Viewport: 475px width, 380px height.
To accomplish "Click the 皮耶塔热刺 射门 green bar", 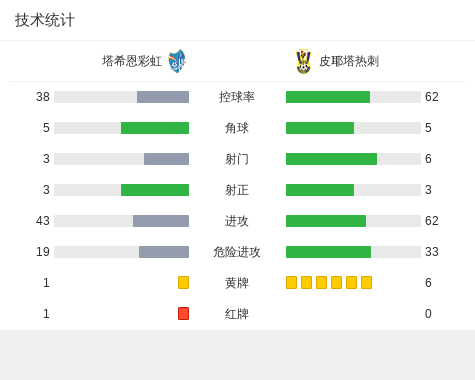I will pyautogui.click(x=332, y=159).
